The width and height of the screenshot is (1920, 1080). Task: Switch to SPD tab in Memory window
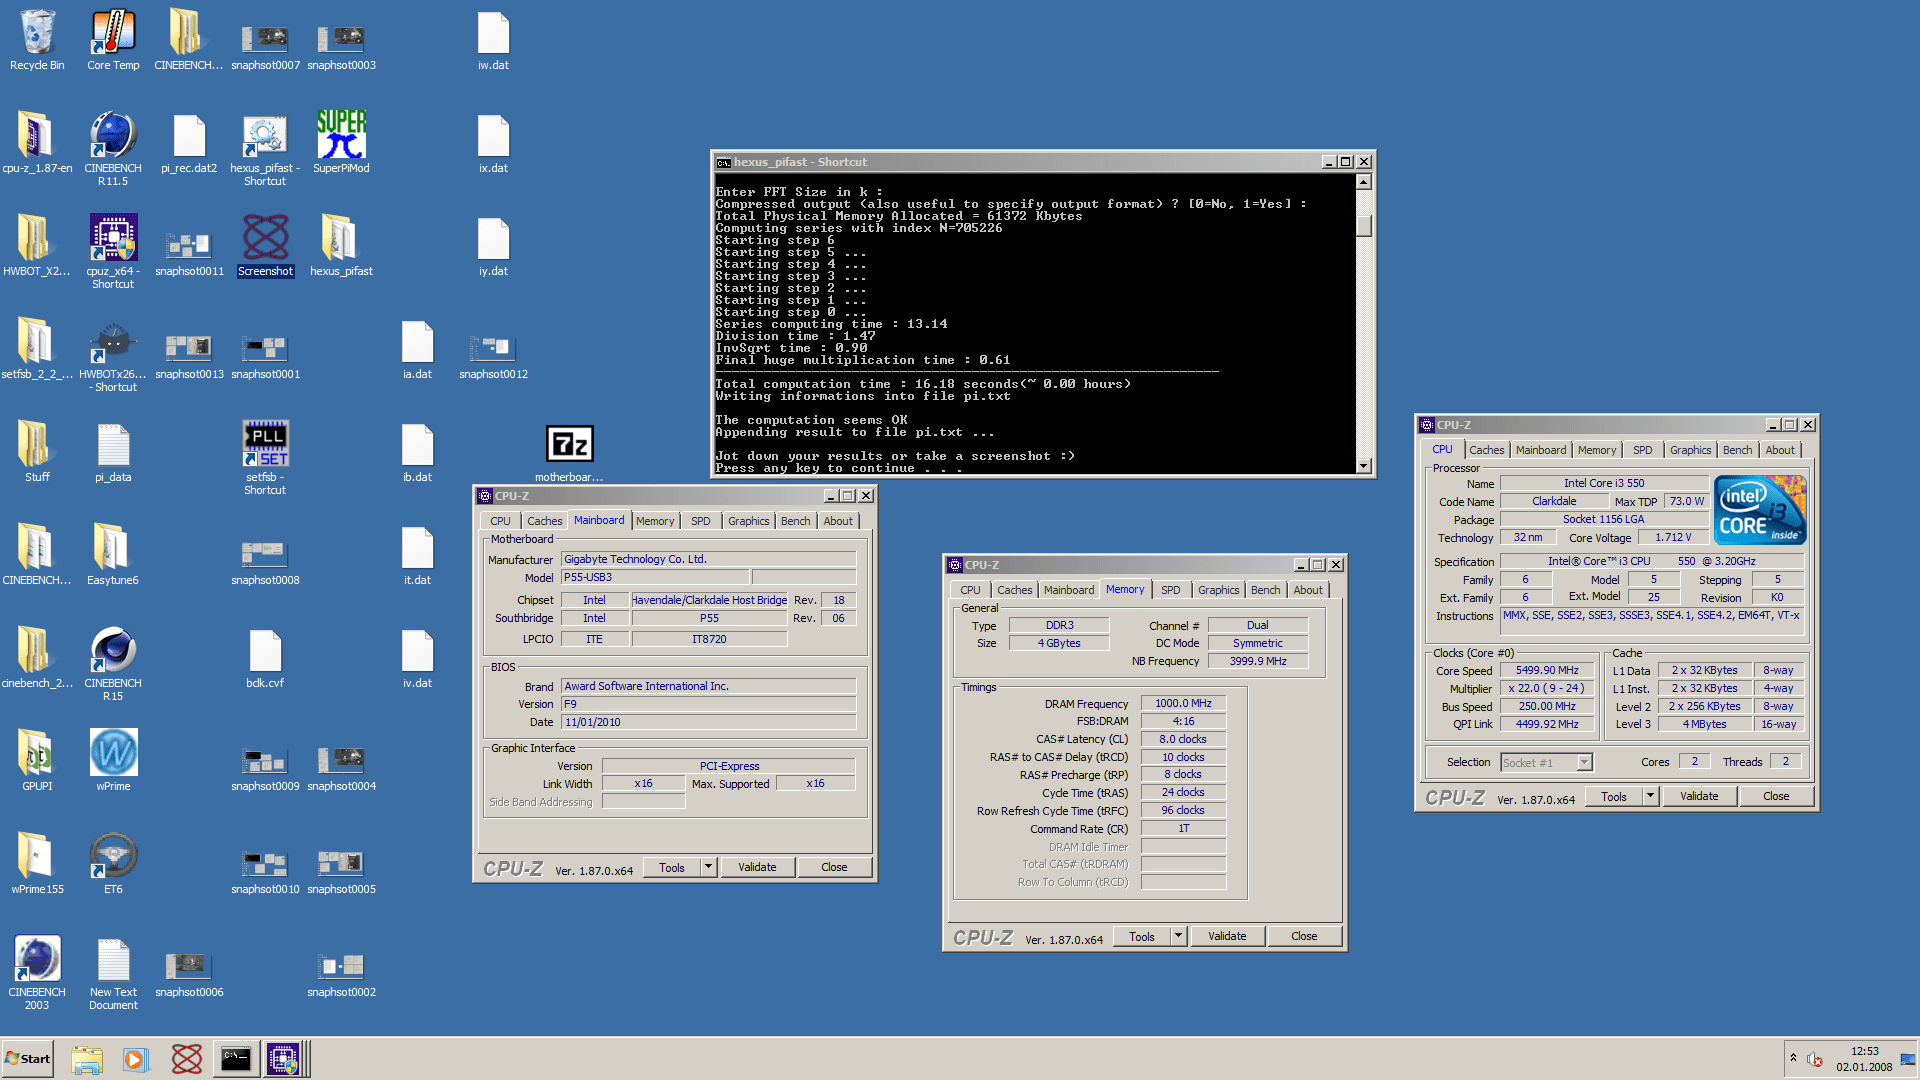[1170, 590]
